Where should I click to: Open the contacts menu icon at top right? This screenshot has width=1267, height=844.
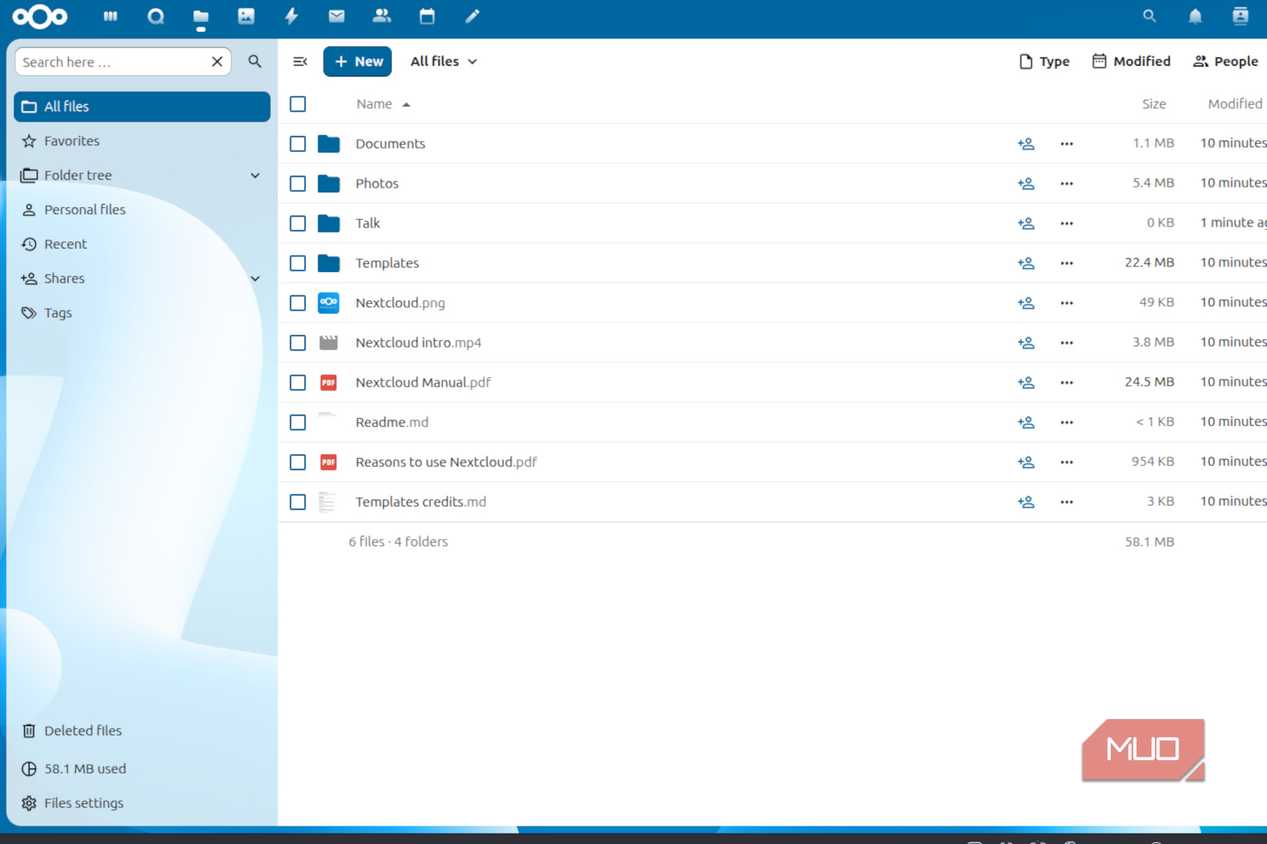click(1241, 16)
